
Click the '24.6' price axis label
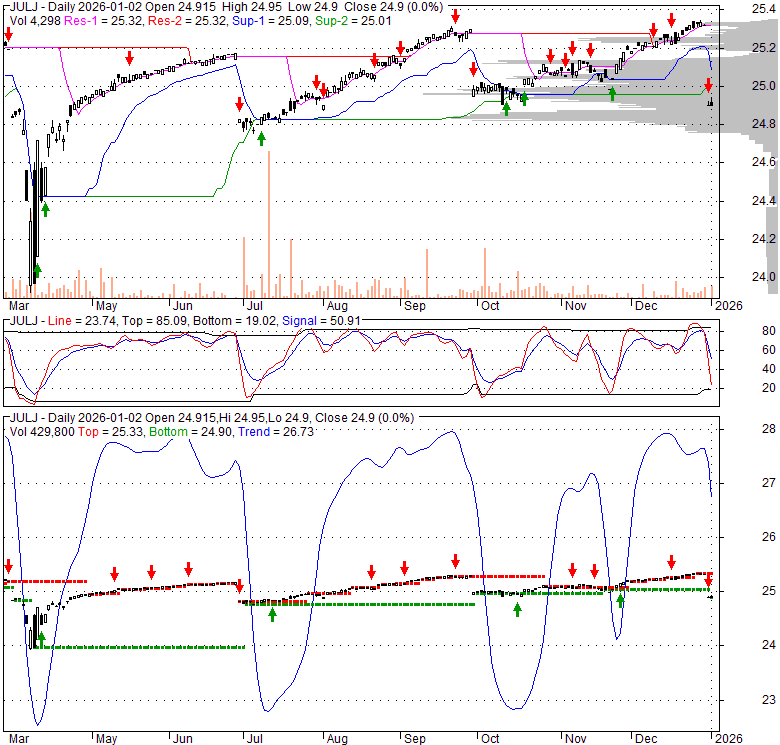click(763, 162)
